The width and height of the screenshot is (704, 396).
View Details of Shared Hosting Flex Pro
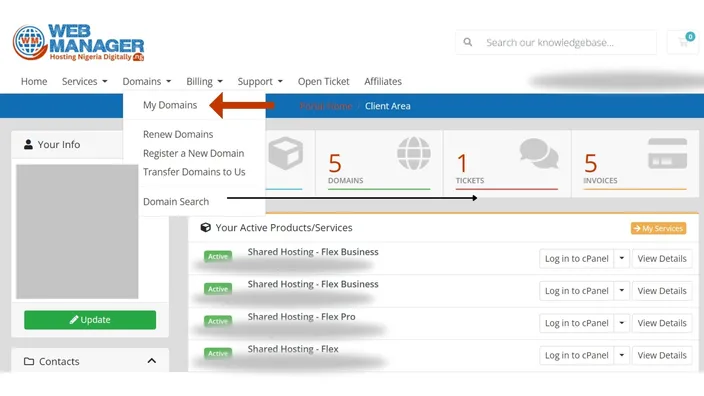(x=662, y=323)
